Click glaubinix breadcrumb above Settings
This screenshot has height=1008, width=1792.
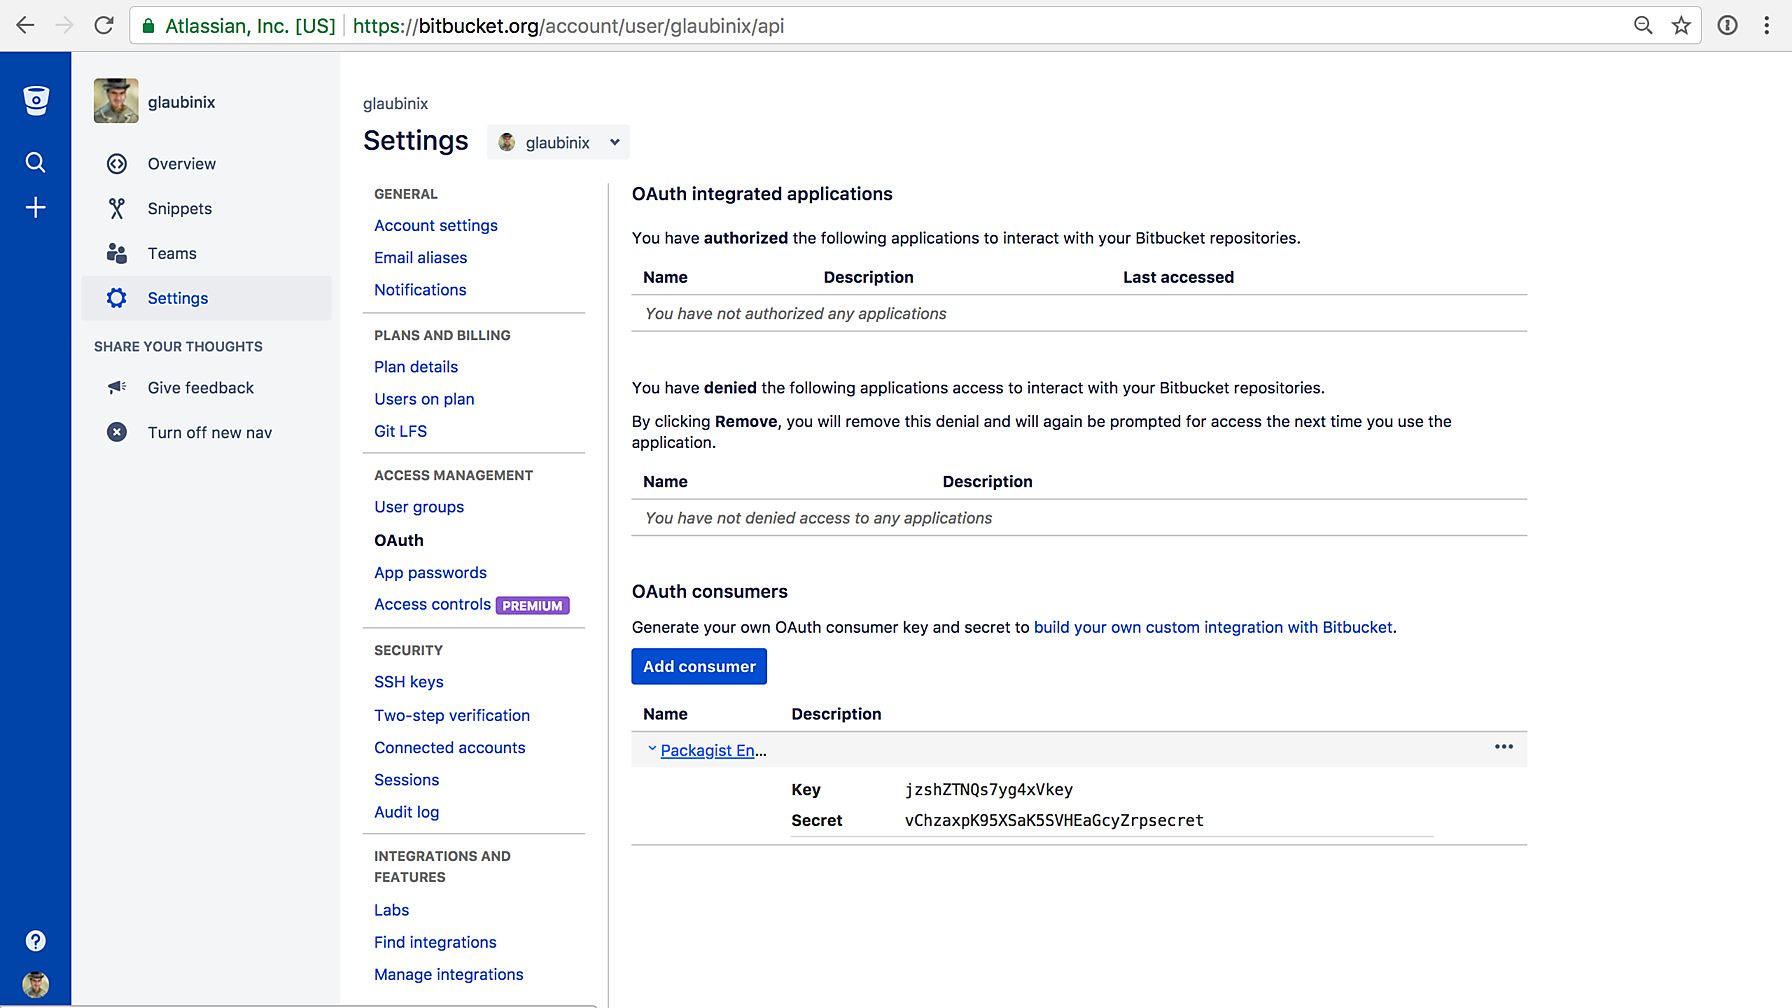395,104
